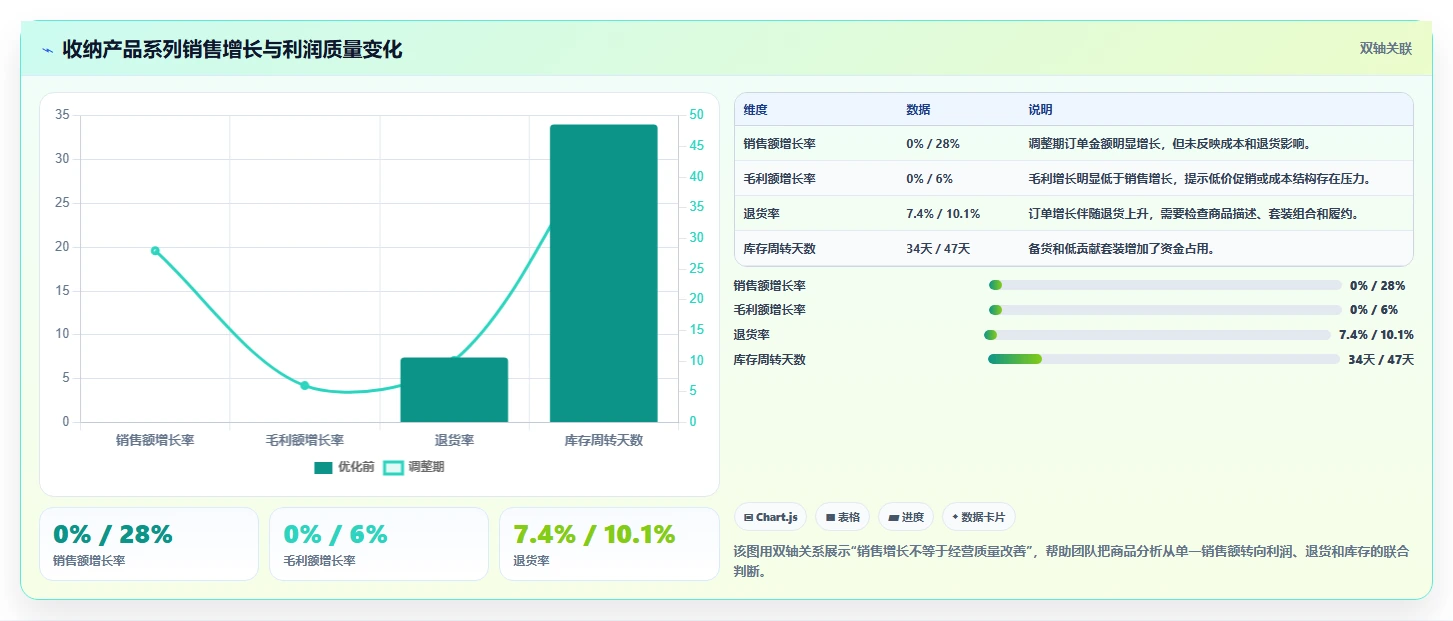Click the description starting 调整期订单金额明显增长
This screenshot has width=1453, height=621.
(1169, 144)
